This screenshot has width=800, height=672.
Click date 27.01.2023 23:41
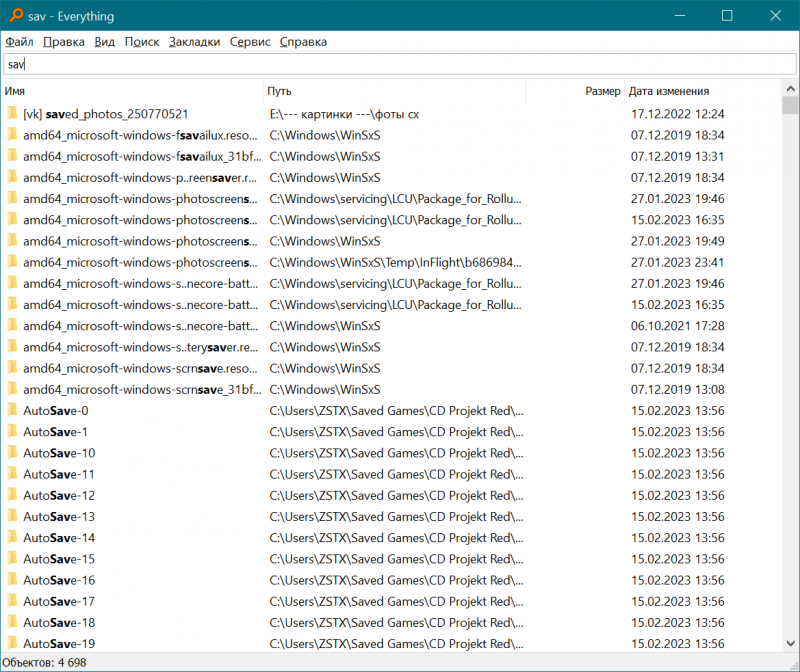coord(678,262)
